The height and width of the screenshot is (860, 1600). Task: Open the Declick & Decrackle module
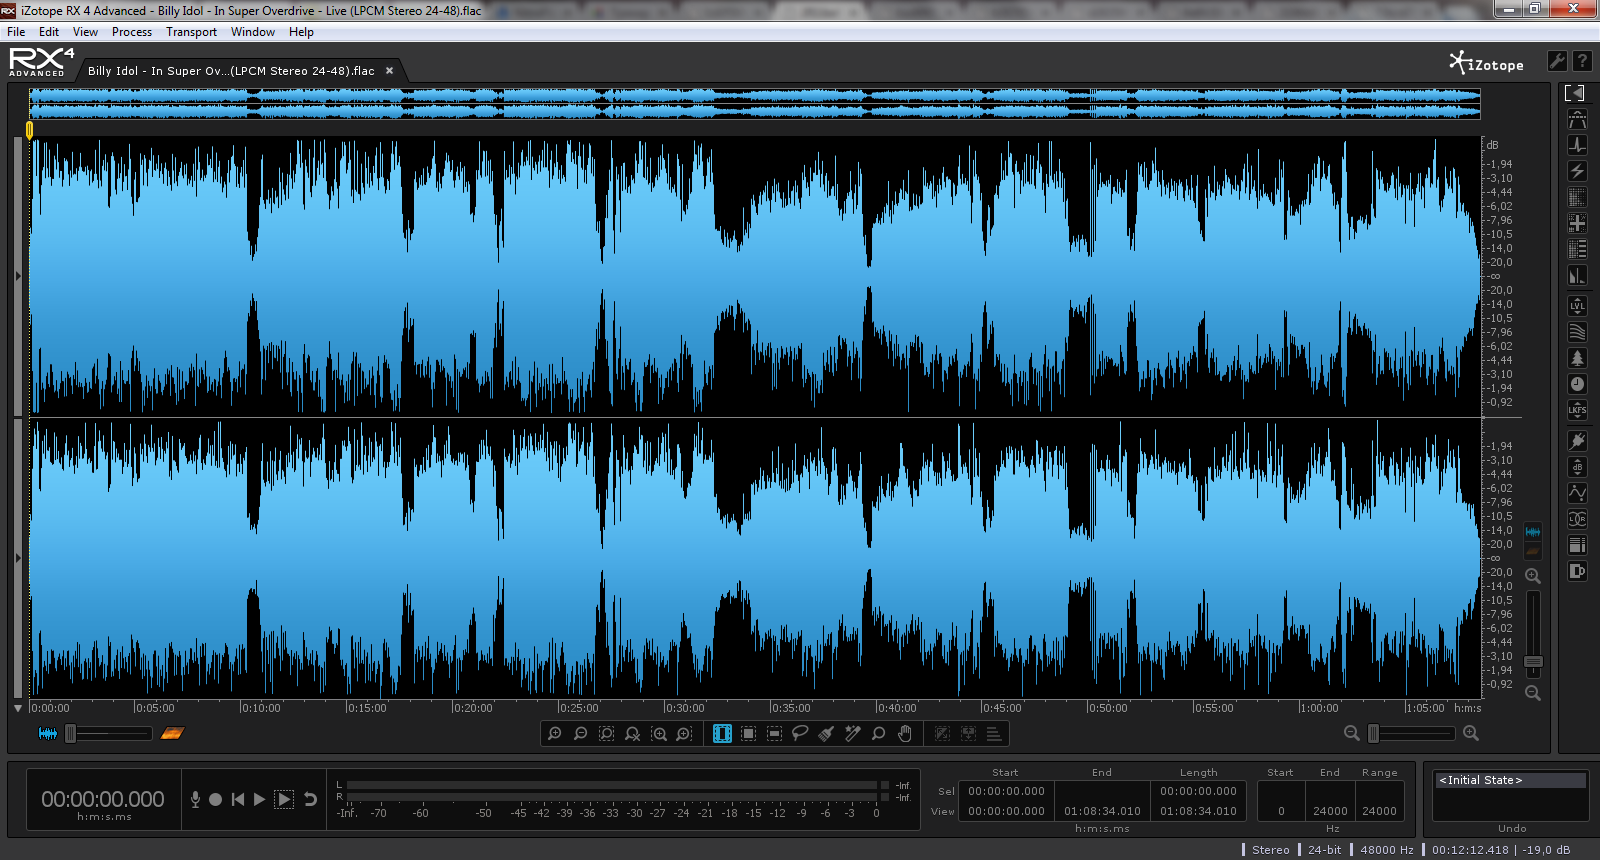pos(1577,146)
